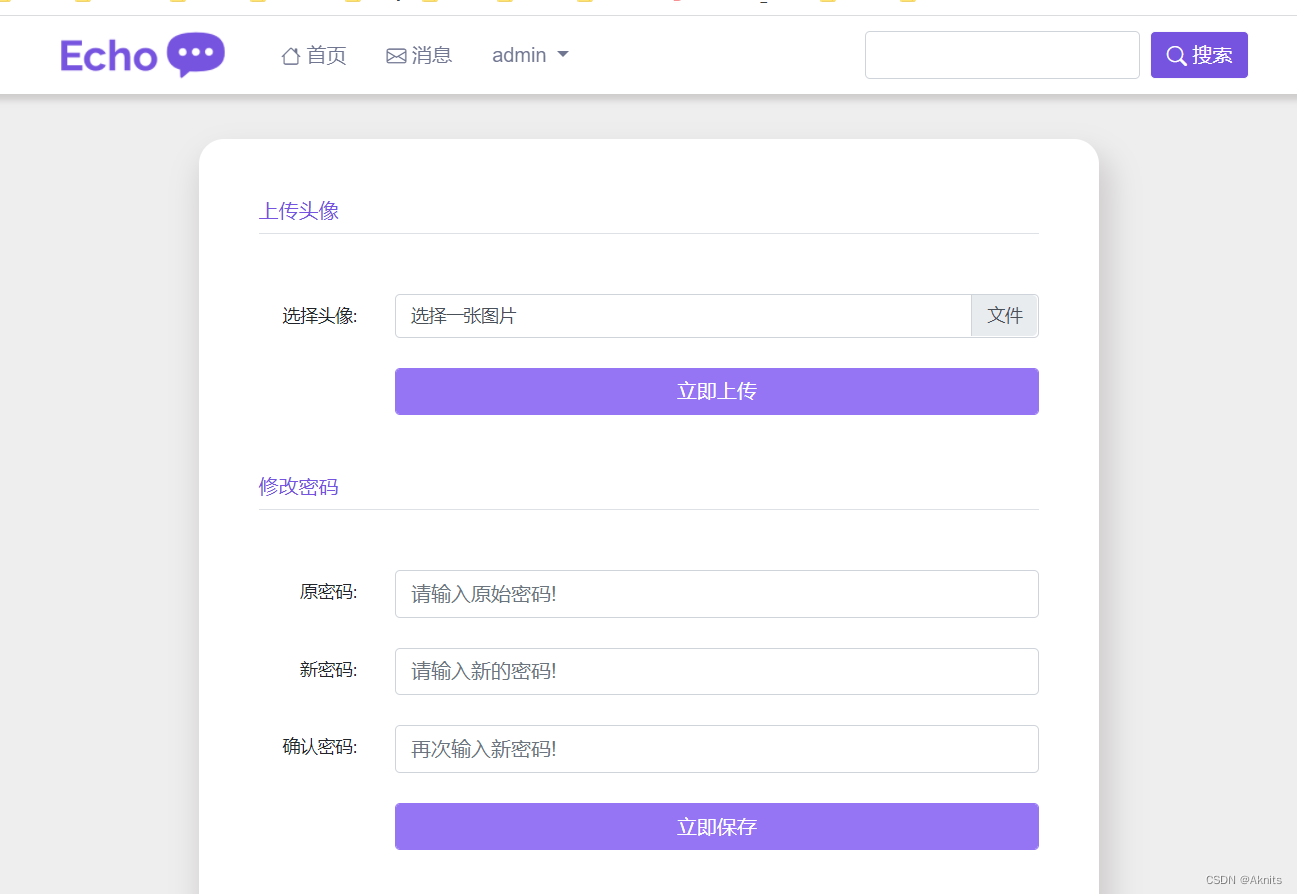Go to 首页 in the navbar
Viewport: 1297px width, 894px height.
(314, 55)
